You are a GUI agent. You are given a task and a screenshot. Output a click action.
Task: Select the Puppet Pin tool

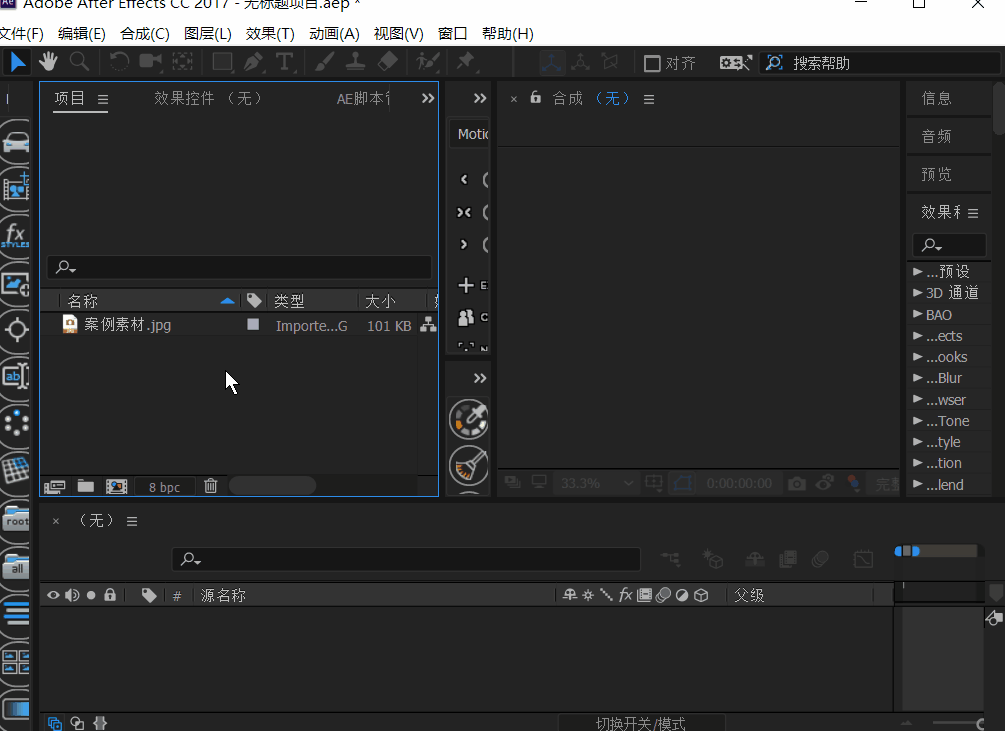coord(466,62)
